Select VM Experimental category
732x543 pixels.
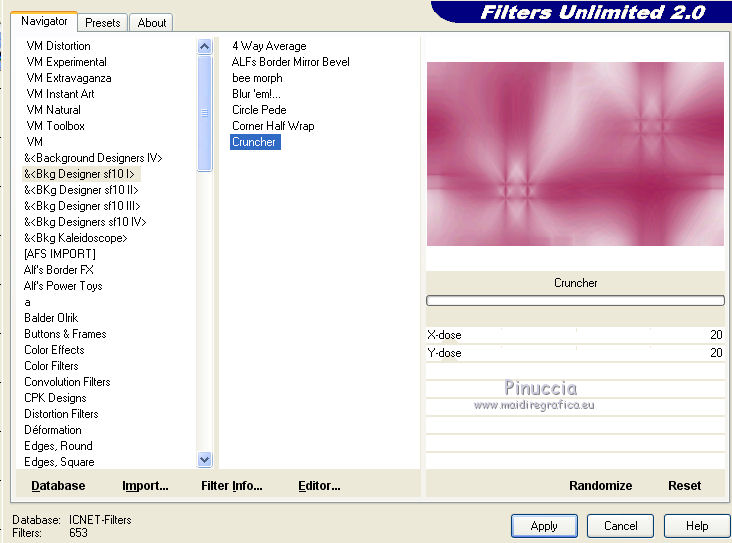(66, 62)
